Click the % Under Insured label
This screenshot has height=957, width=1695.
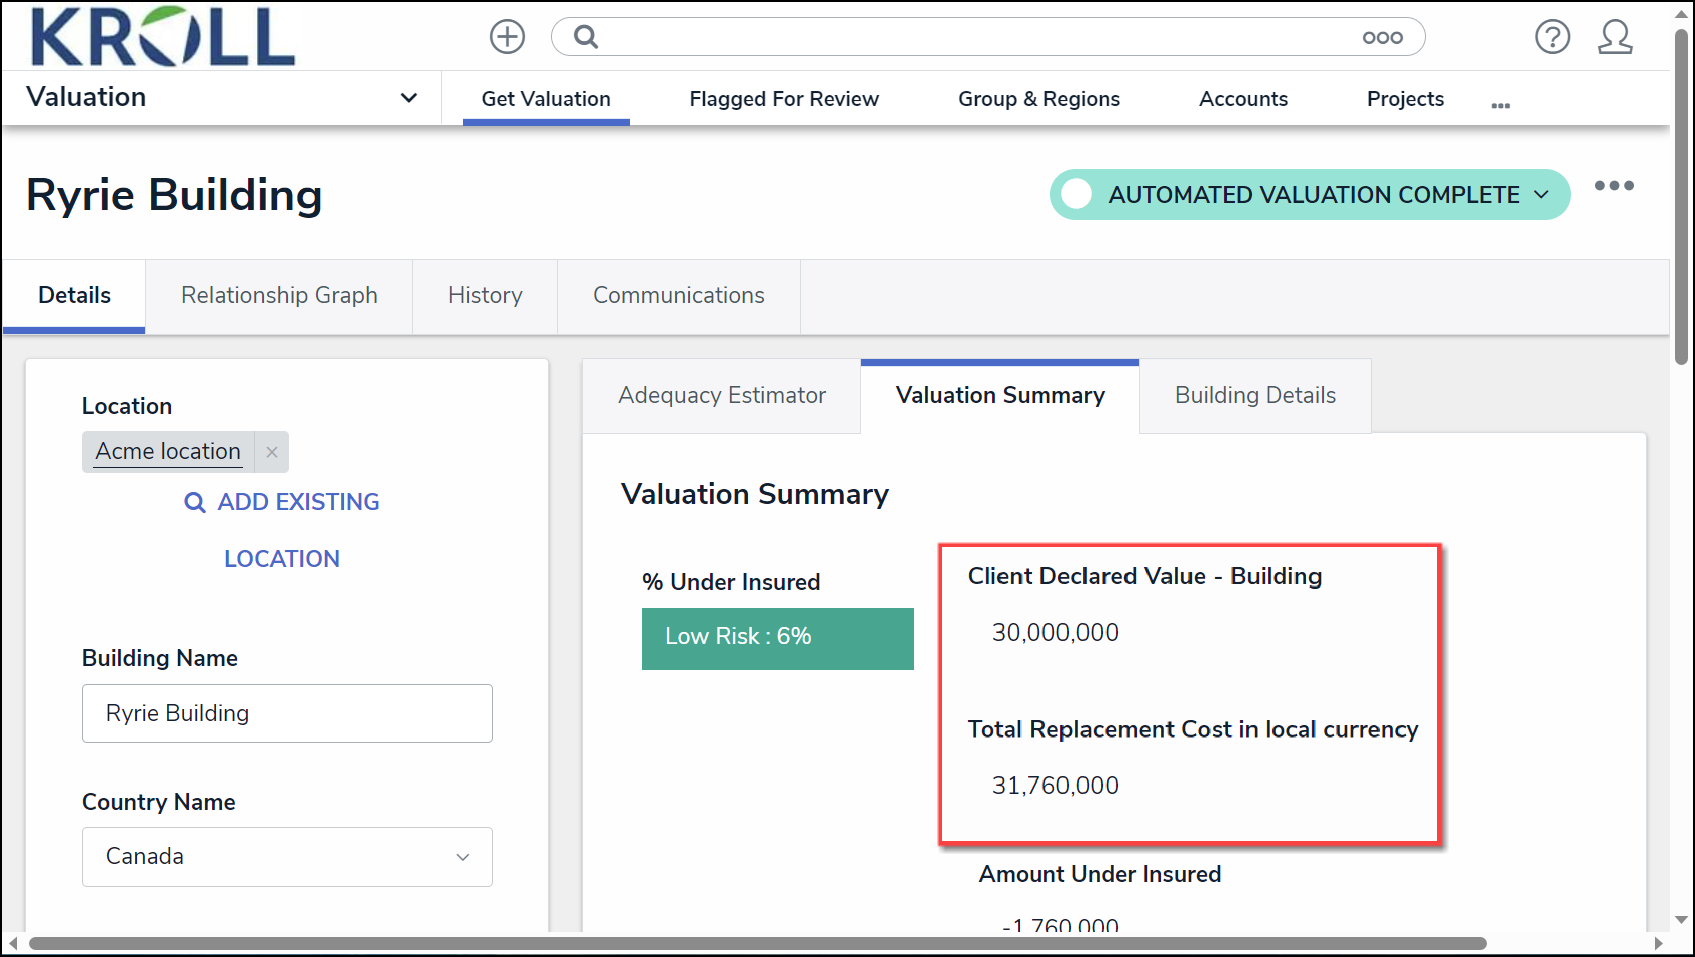(x=731, y=582)
